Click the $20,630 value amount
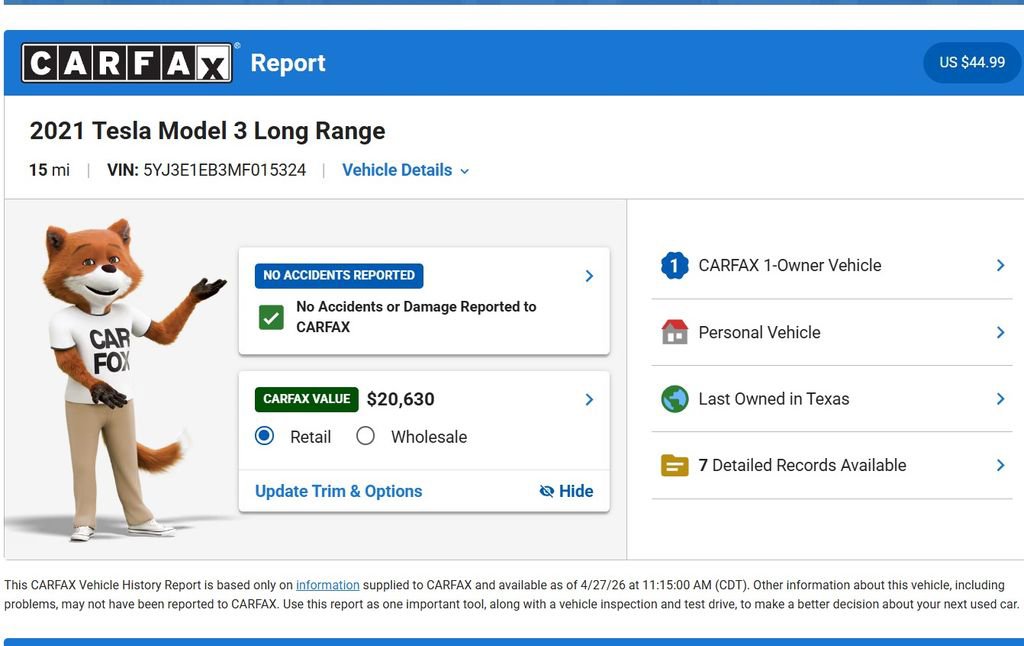The width and height of the screenshot is (1024, 646). pyautogui.click(x=400, y=399)
